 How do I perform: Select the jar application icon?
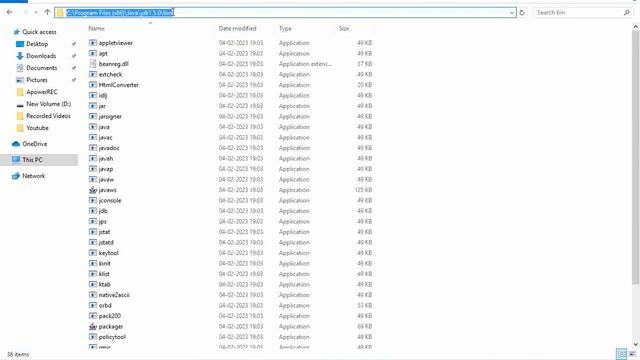click(93, 106)
